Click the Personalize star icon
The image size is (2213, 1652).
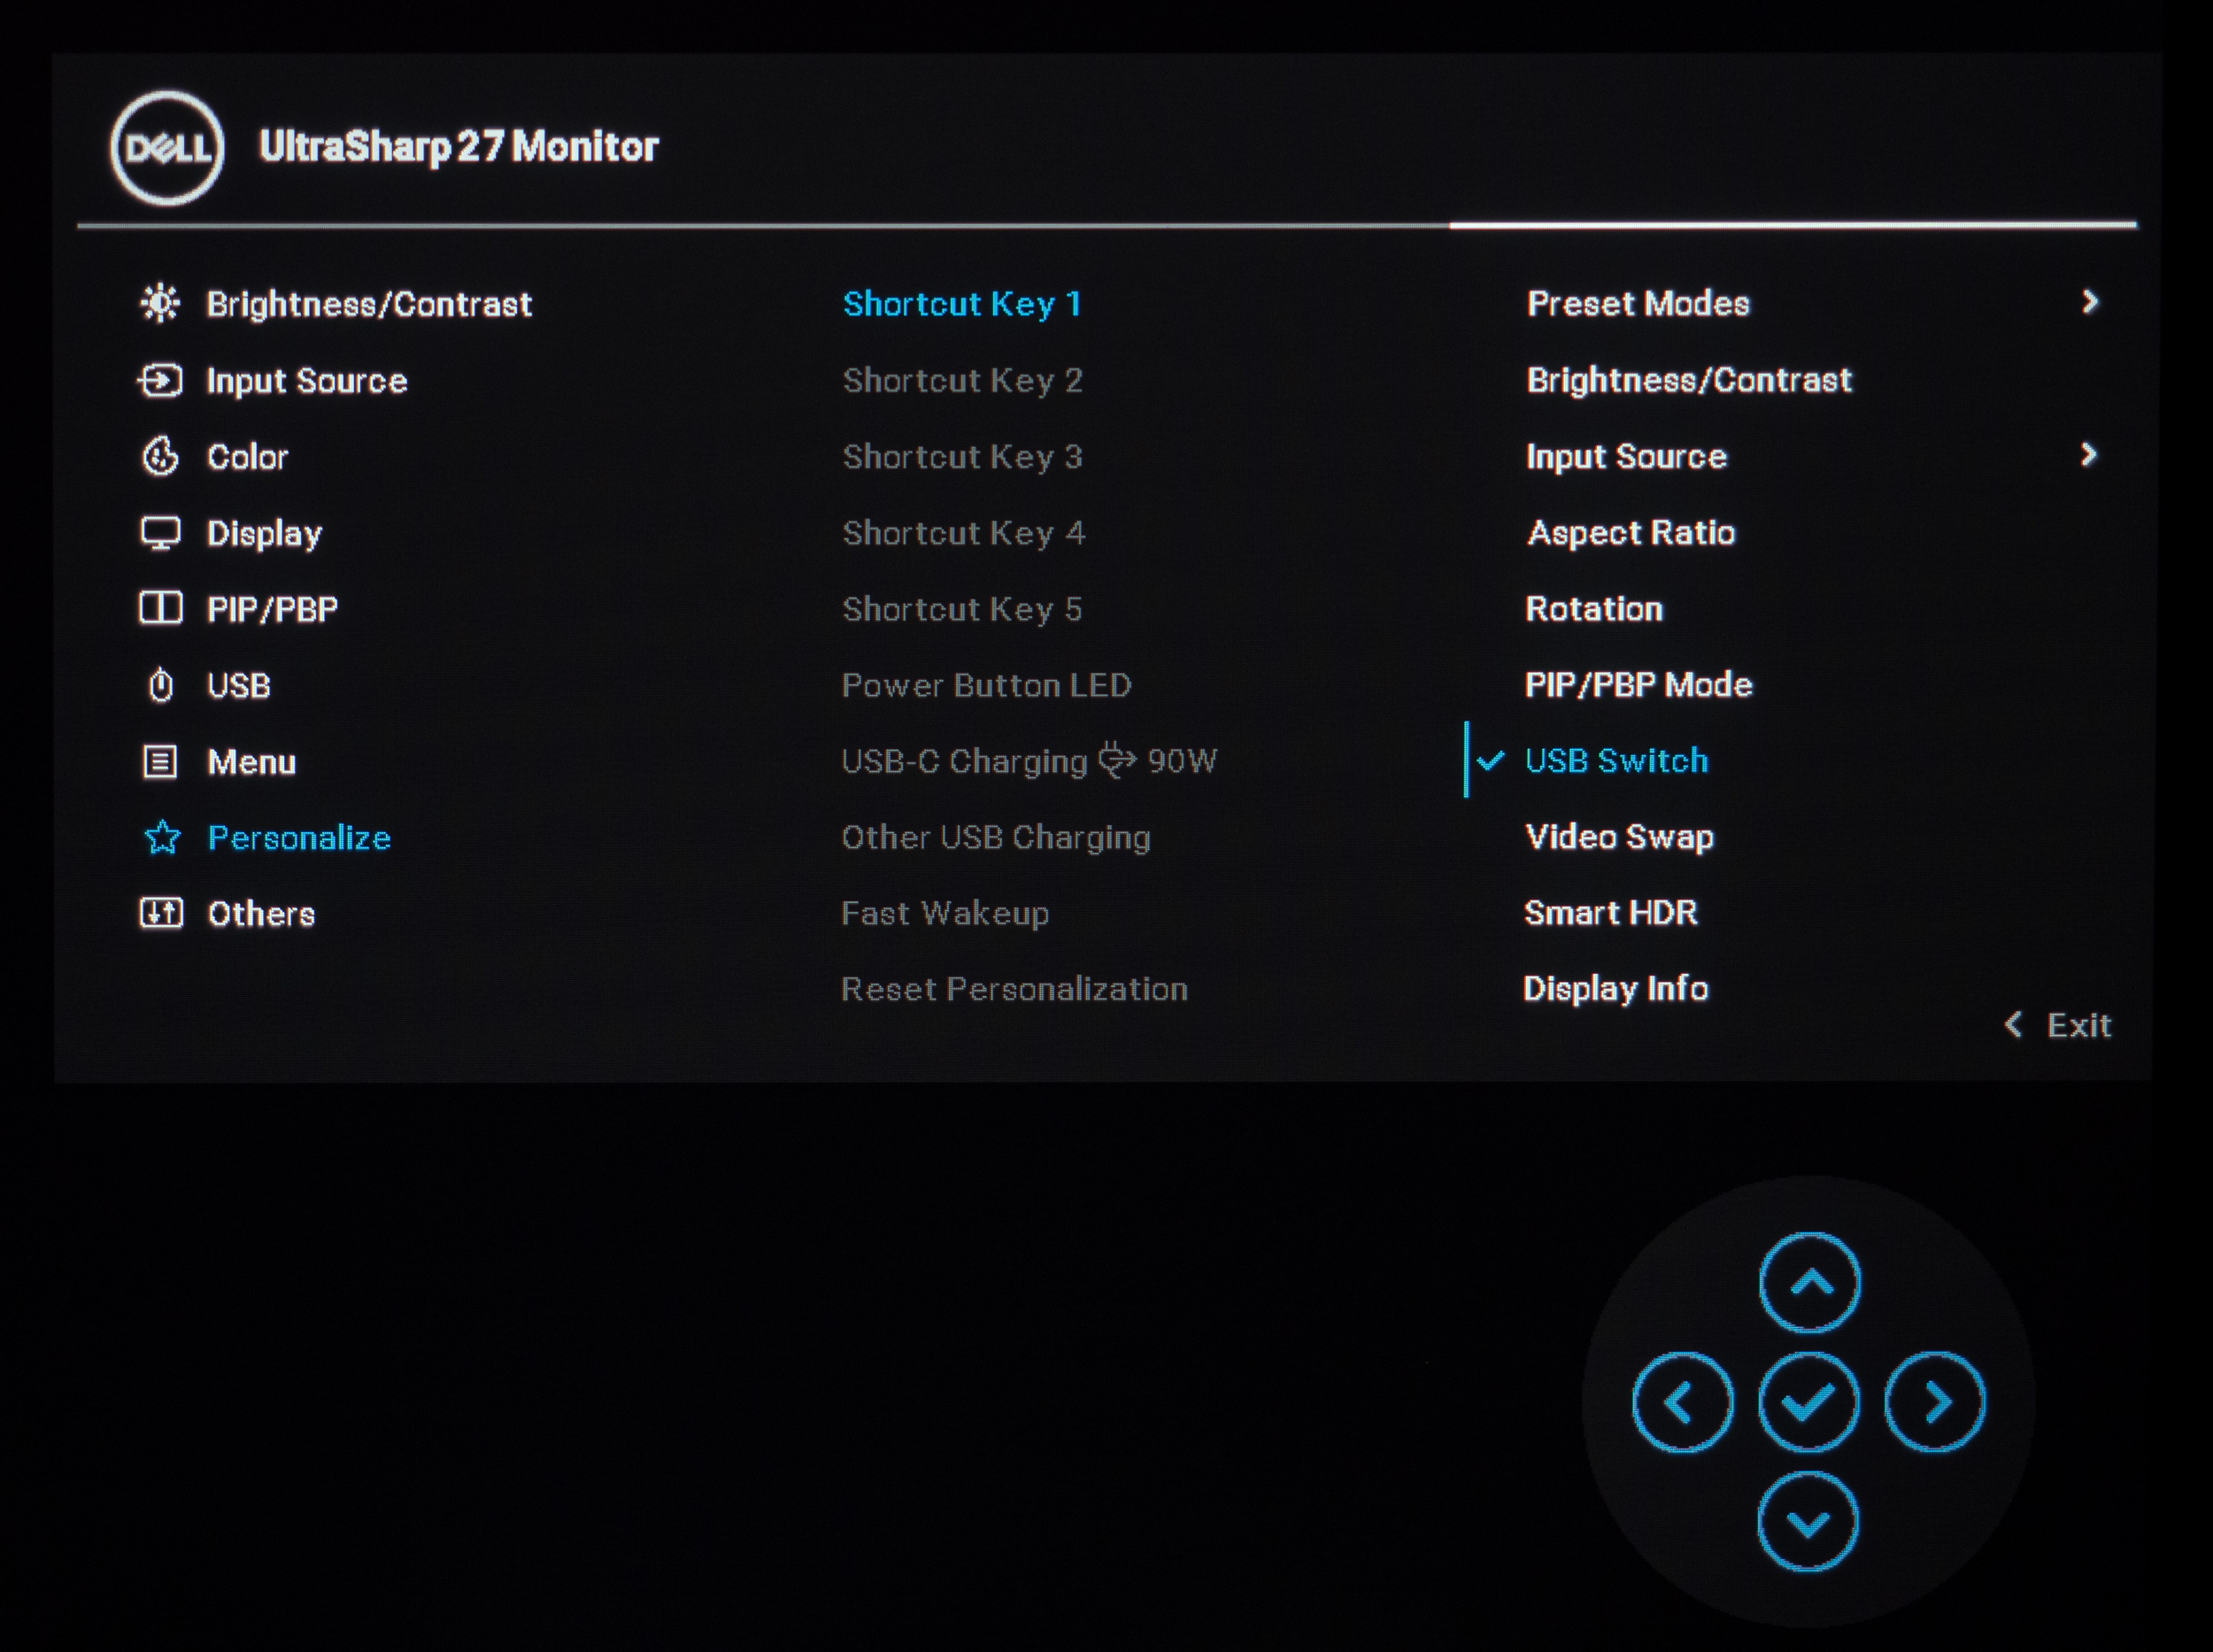coord(162,838)
